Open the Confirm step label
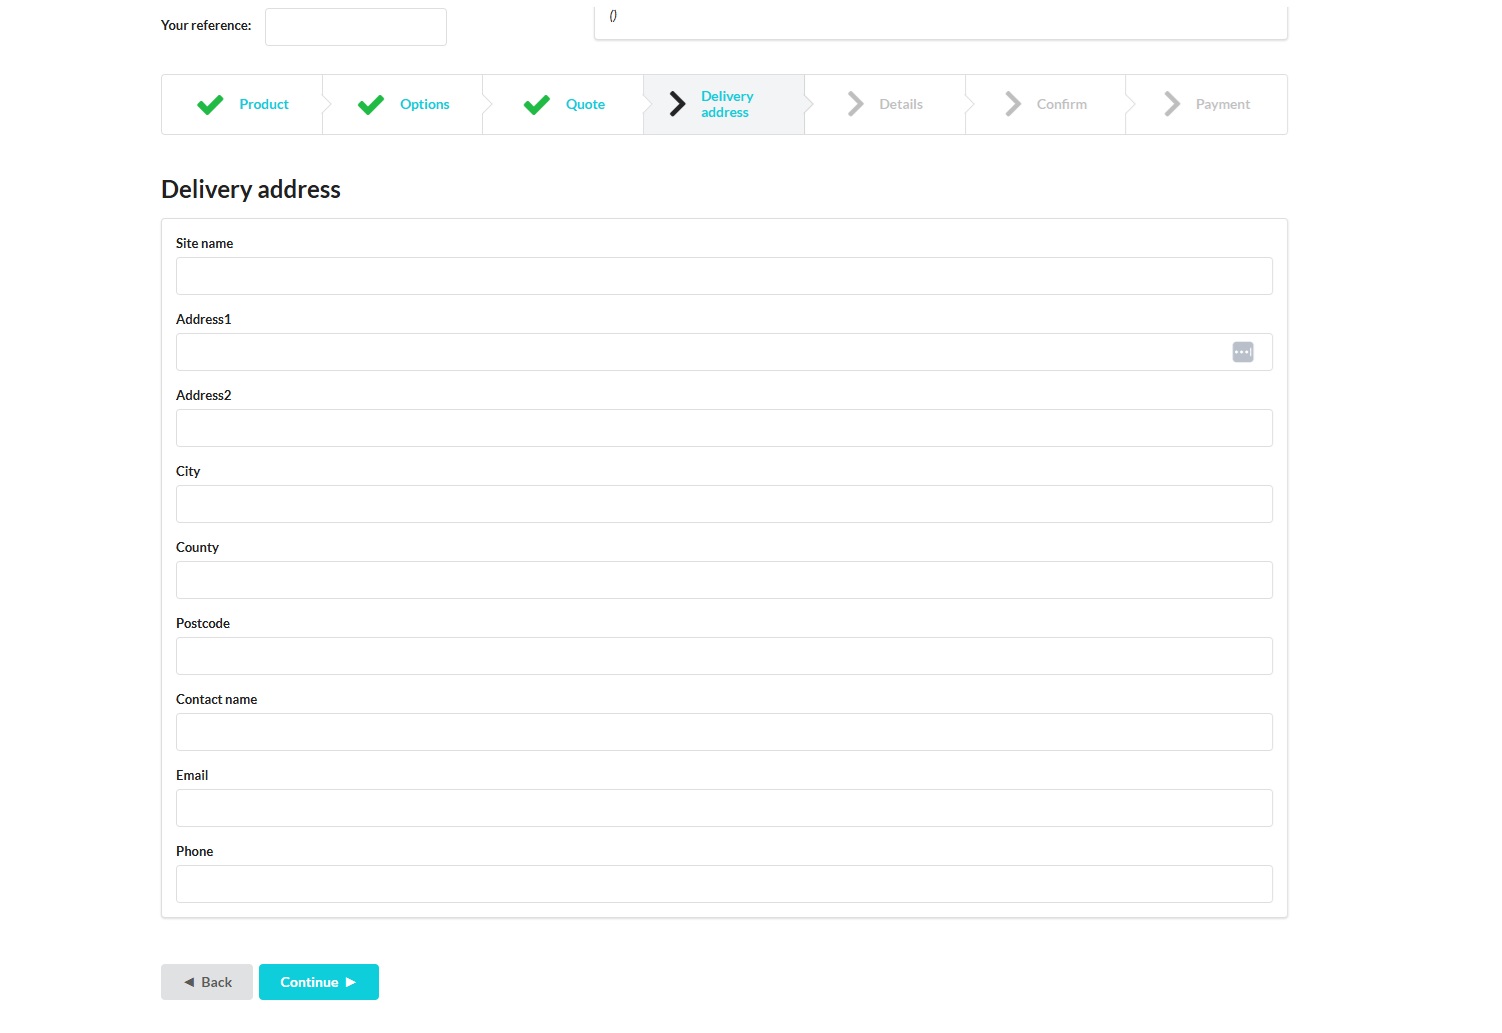1502x1033 pixels. tap(1062, 104)
